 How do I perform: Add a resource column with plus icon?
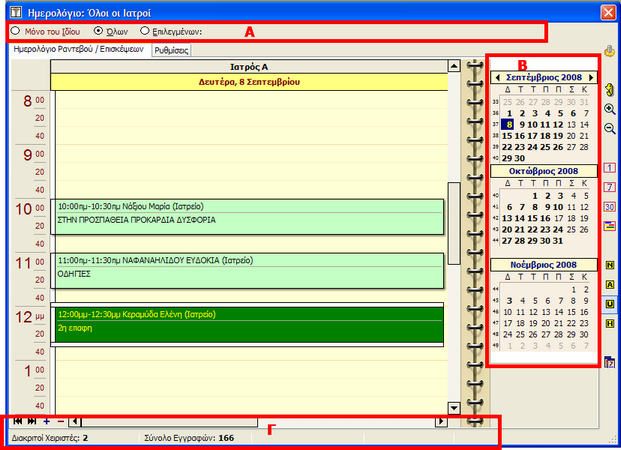point(46,421)
